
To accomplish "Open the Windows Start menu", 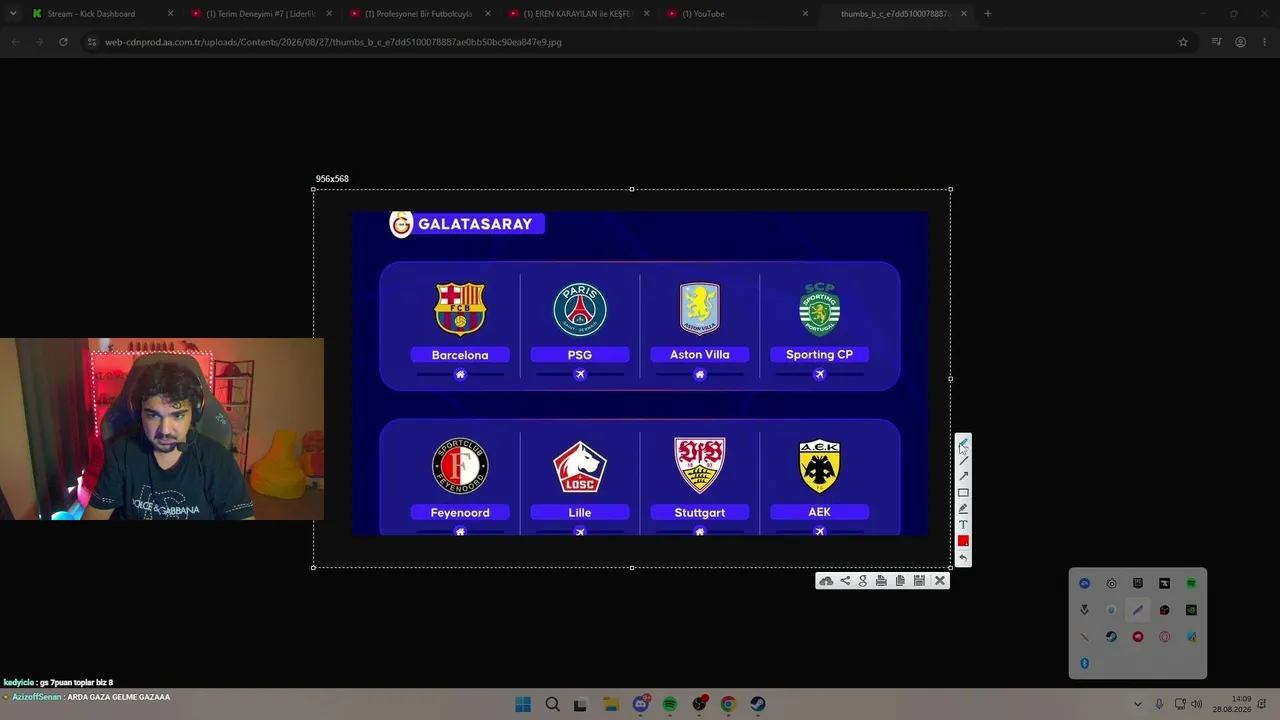I will coord(523,704).
